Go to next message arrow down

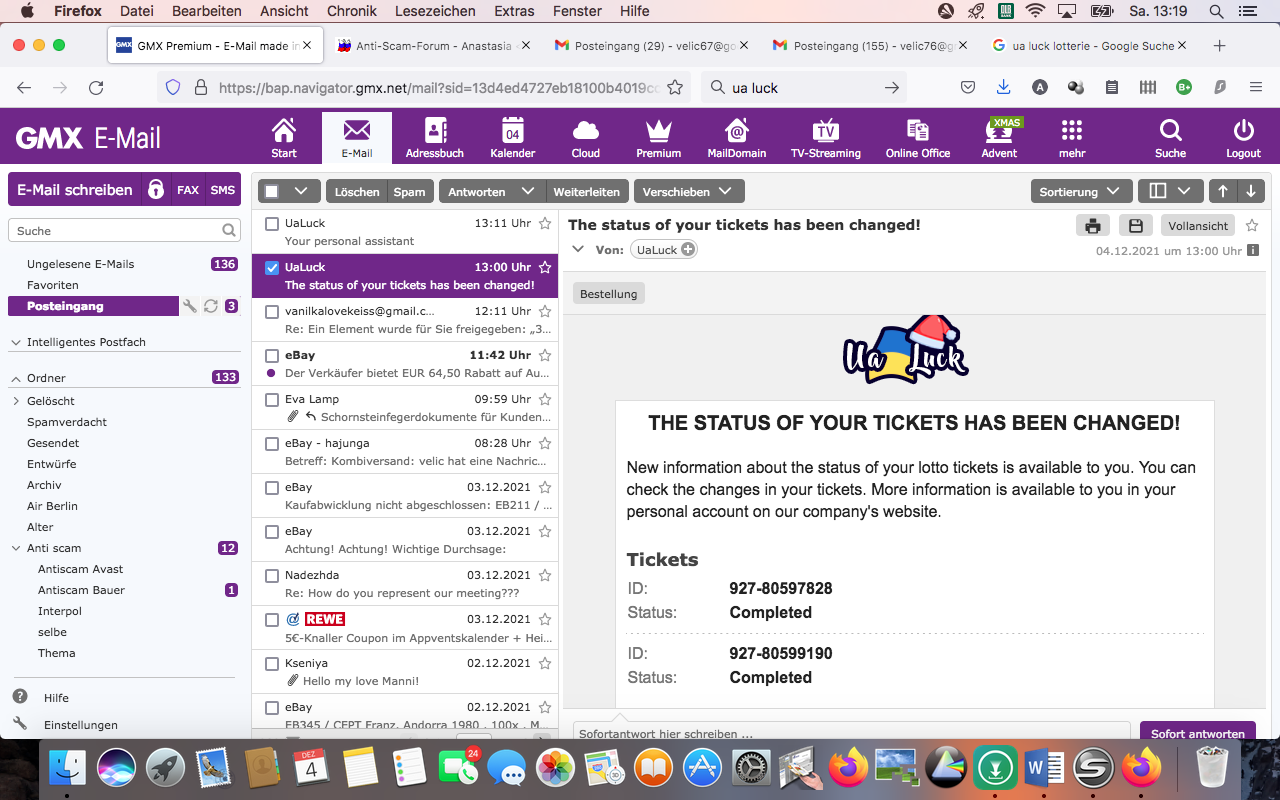pyautogui.click(x=1250, y=191)
